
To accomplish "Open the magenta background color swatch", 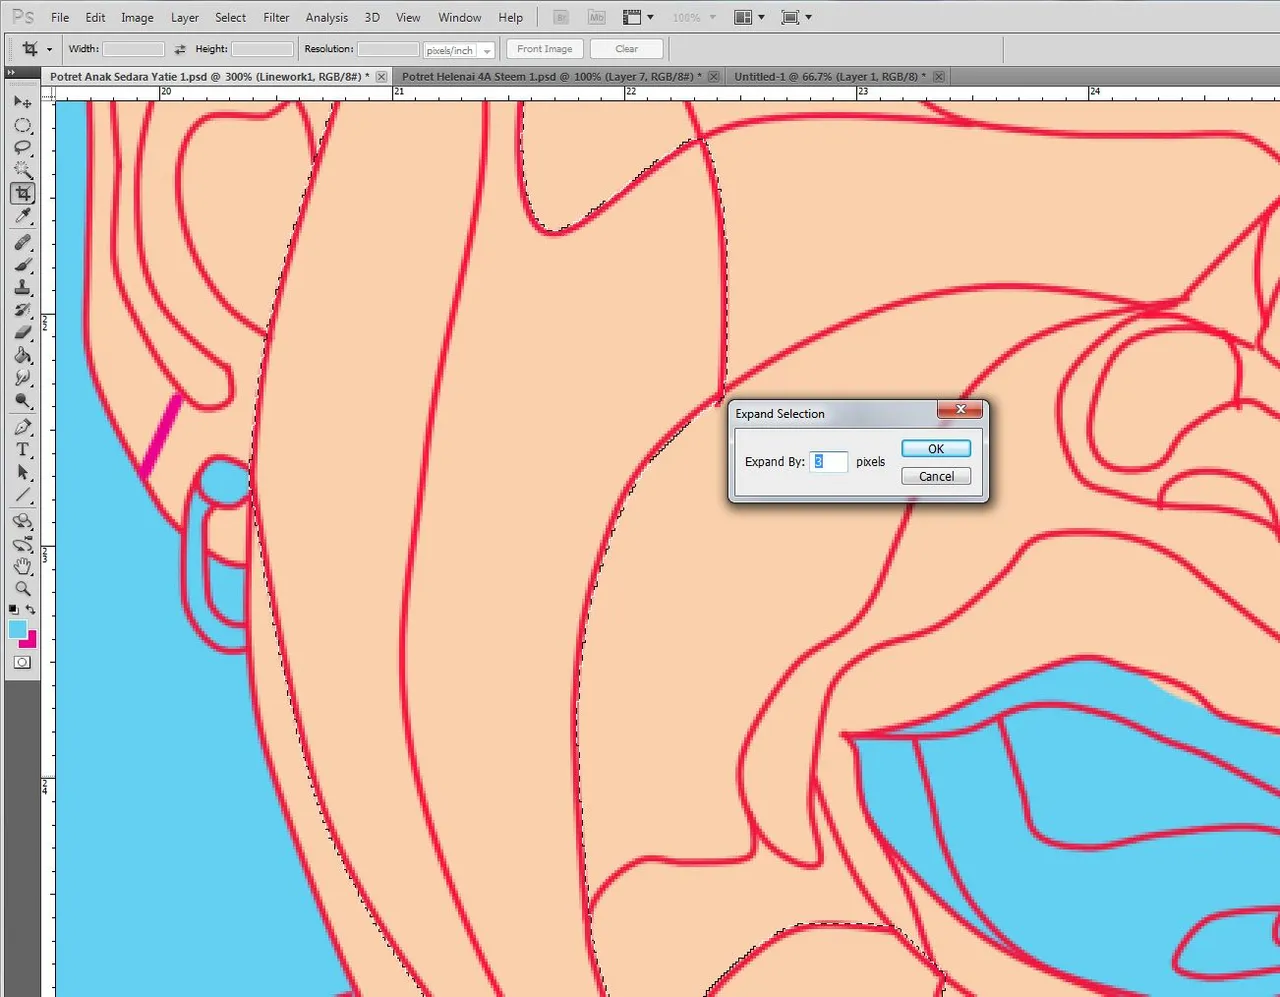I will [31, 641].
